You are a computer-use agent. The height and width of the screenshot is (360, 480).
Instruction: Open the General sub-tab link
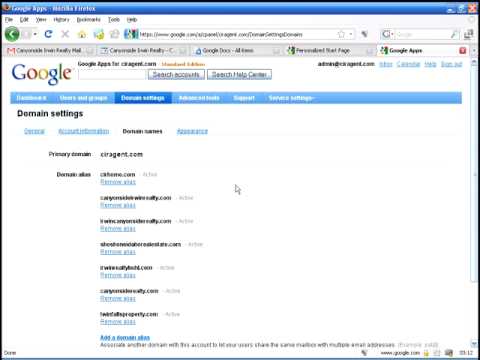34,131
